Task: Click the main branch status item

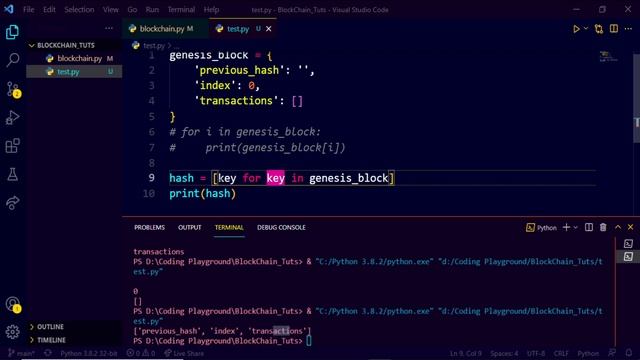Action: [x=21, y=353]
